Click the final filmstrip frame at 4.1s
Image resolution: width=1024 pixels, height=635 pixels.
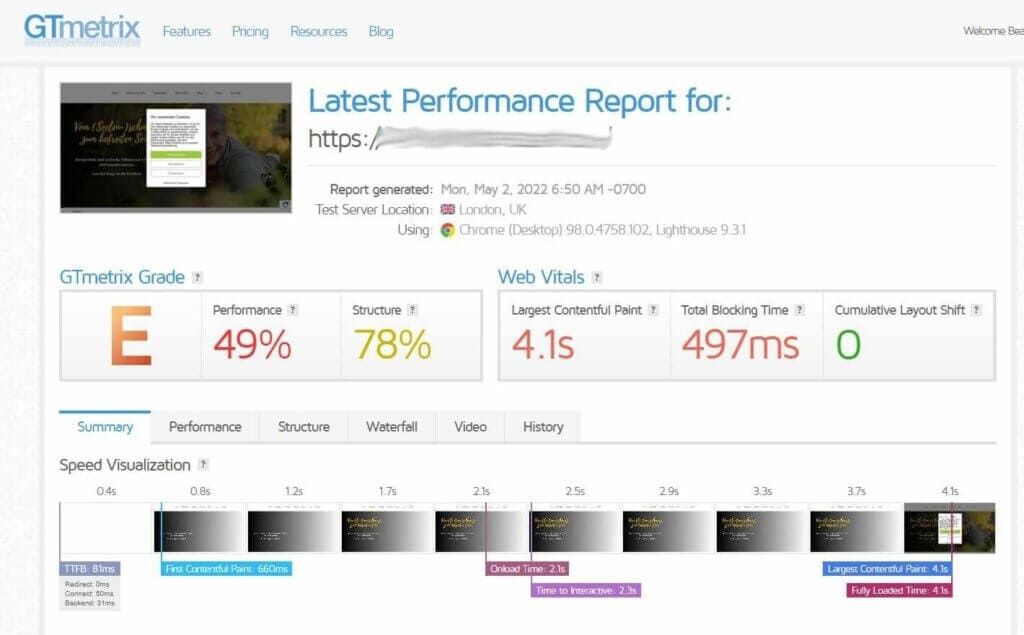(950, 528)
